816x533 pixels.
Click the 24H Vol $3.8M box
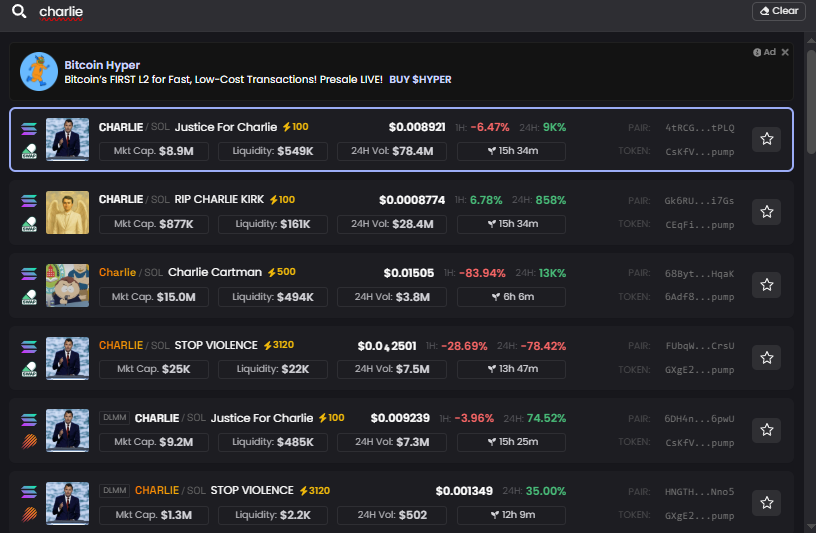(x=392, y=297)
